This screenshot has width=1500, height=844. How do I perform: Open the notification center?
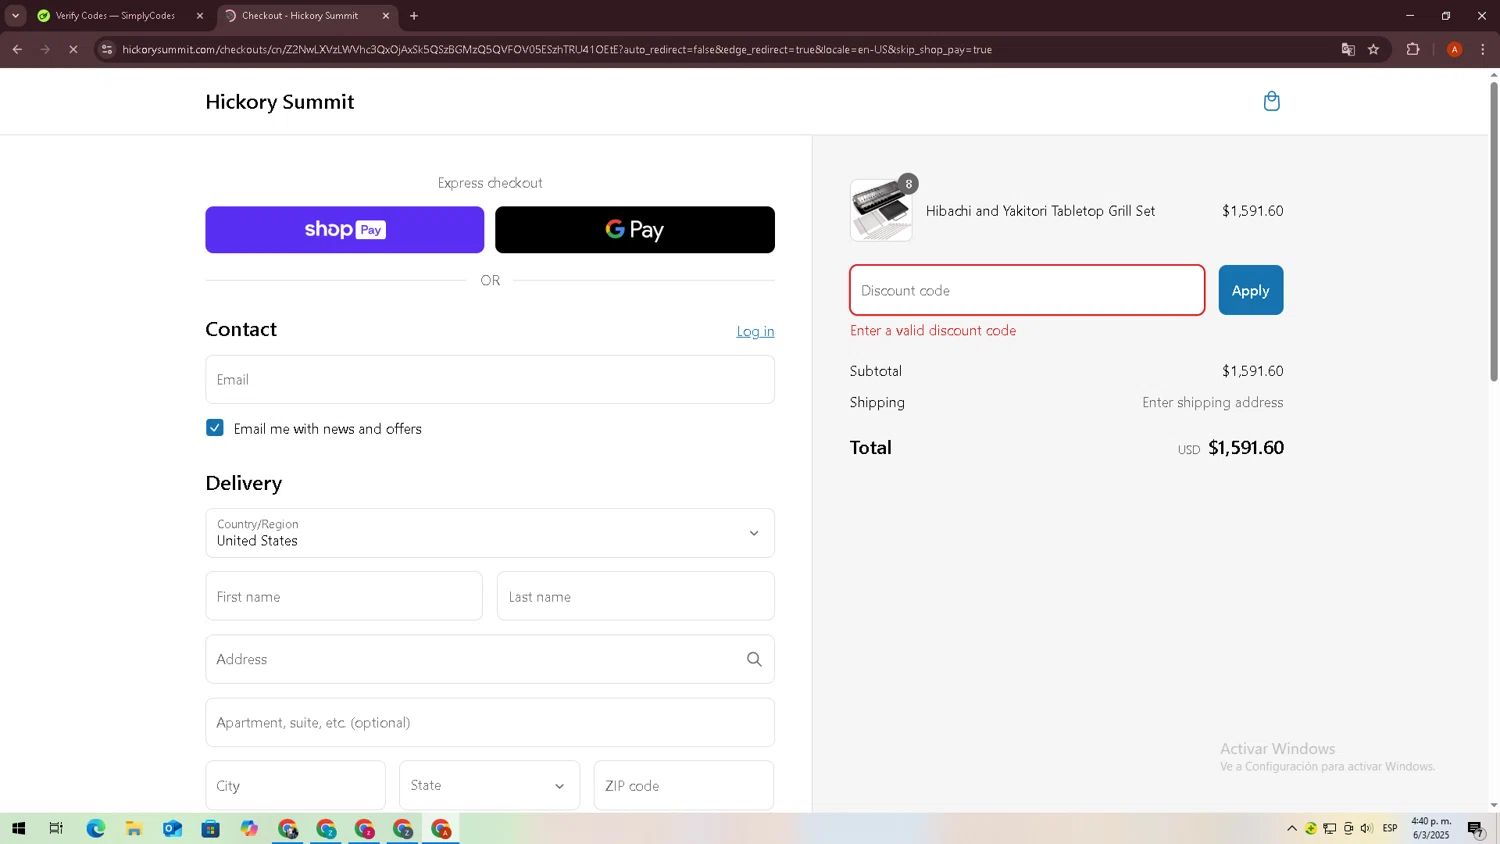click(1476, 829)
